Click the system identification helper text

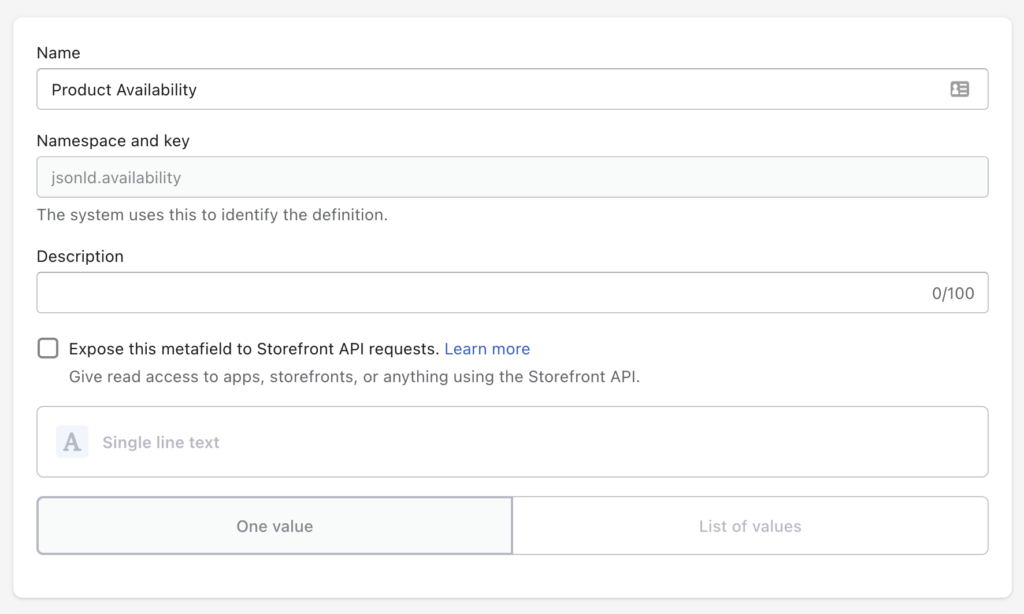point(212,215)
